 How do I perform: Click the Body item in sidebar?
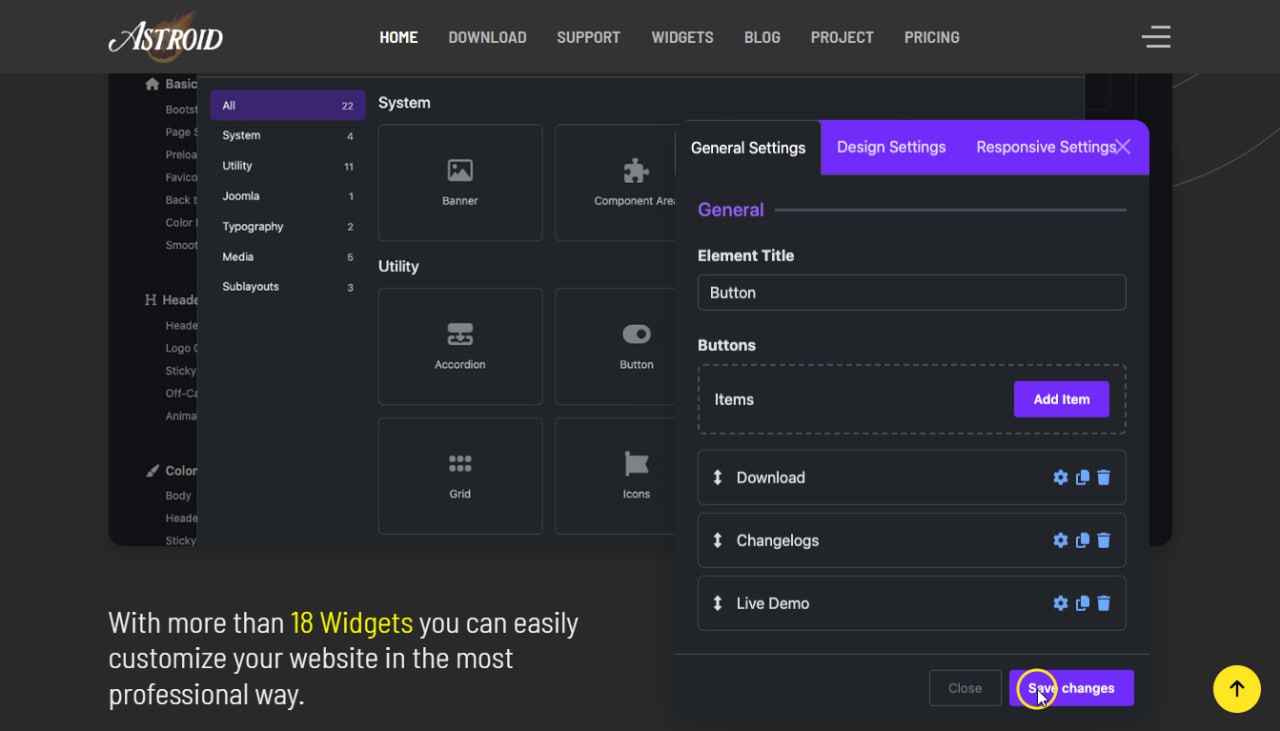click(x=178, y=495)
